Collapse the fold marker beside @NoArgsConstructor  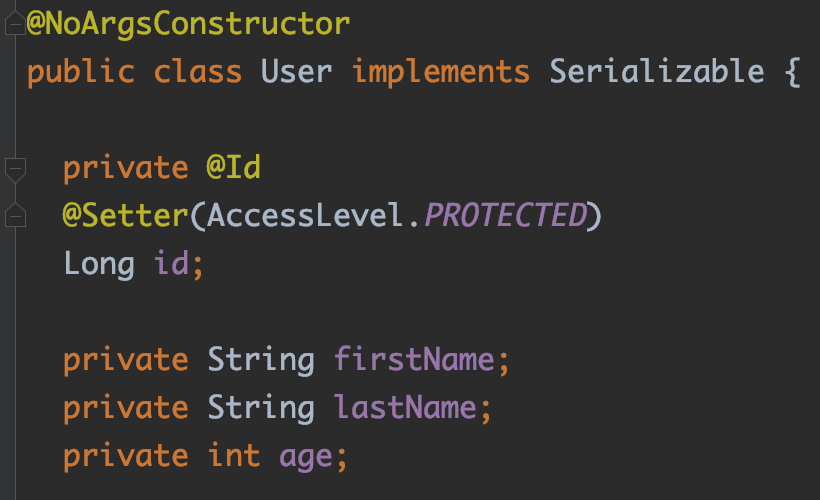(14, 25)
